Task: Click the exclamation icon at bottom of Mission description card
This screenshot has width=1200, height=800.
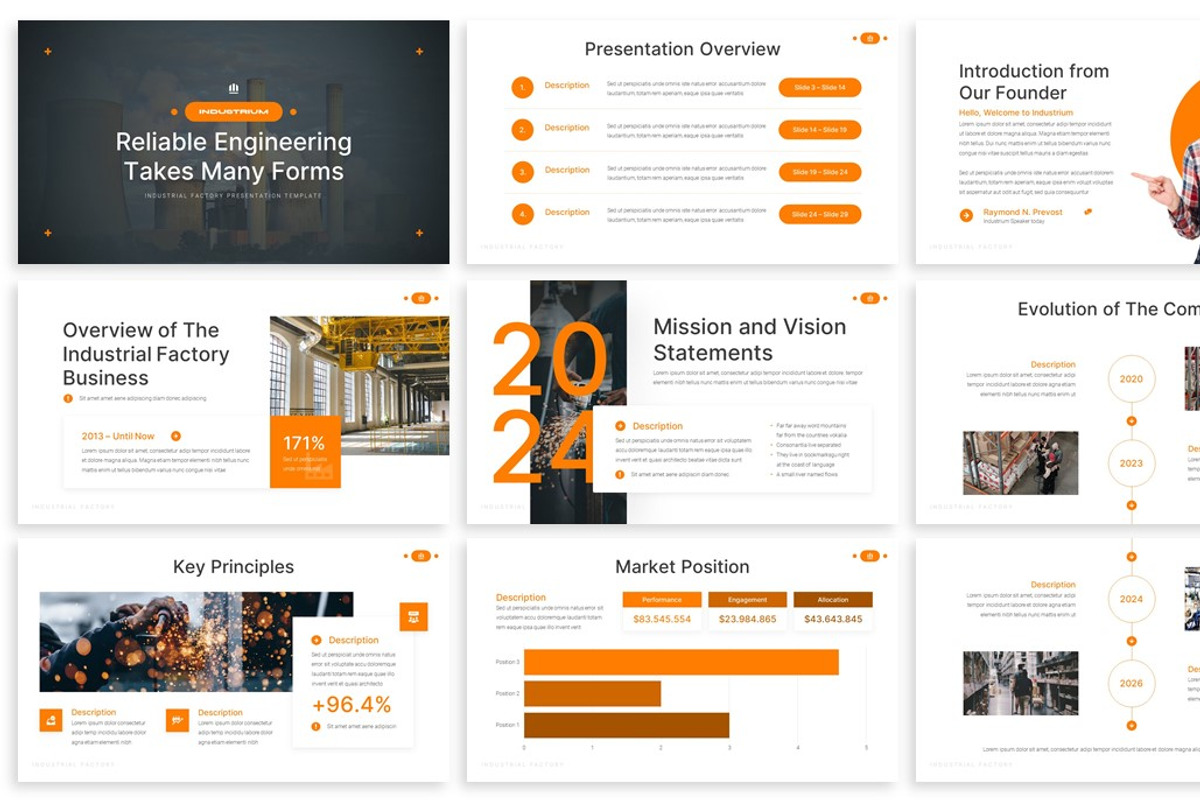Action: pyautogui.click(x=619, y=474)
